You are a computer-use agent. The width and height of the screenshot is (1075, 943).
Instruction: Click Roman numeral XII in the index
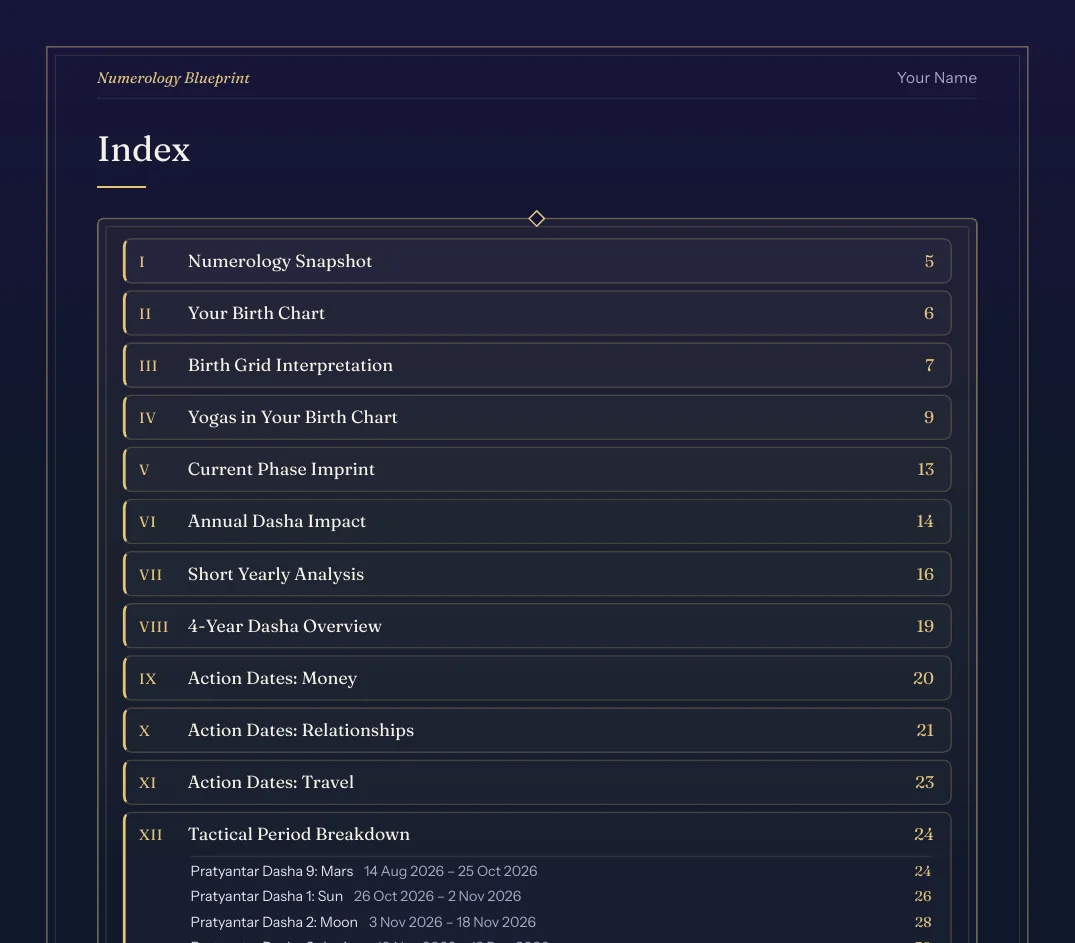151,835
